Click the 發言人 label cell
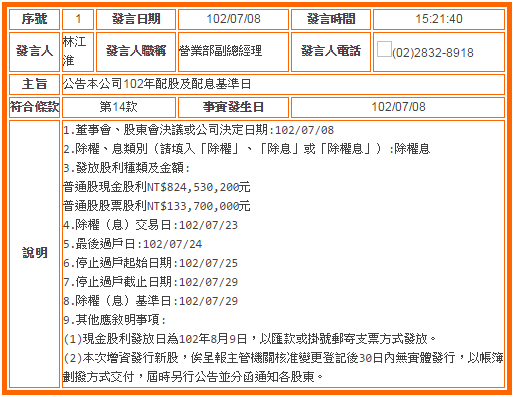 (x=34, y=52)
